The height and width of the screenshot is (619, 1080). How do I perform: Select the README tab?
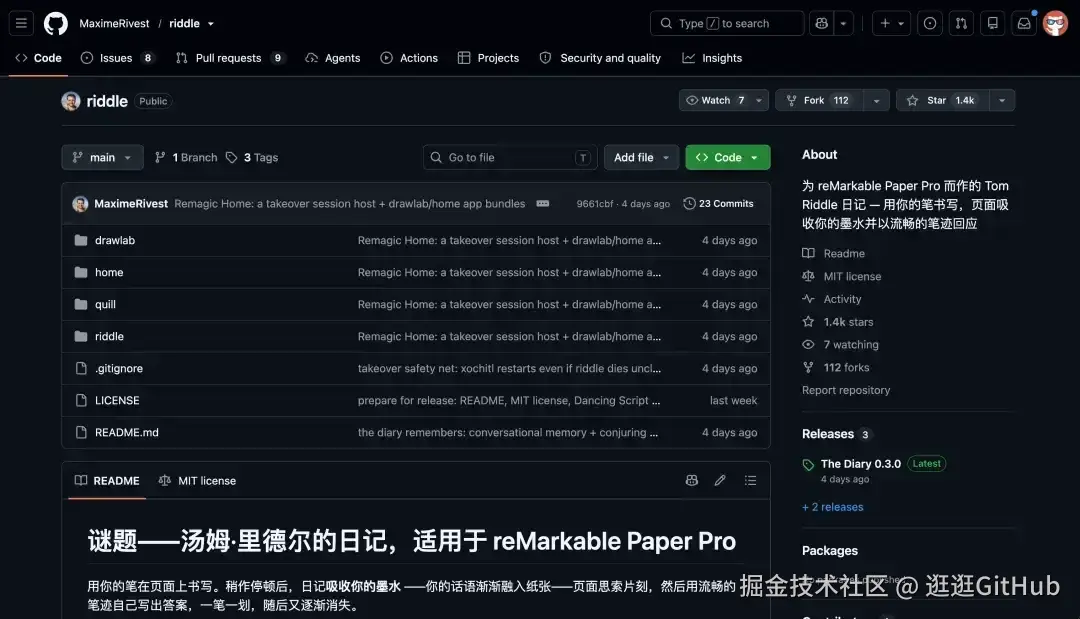[107, 481]
